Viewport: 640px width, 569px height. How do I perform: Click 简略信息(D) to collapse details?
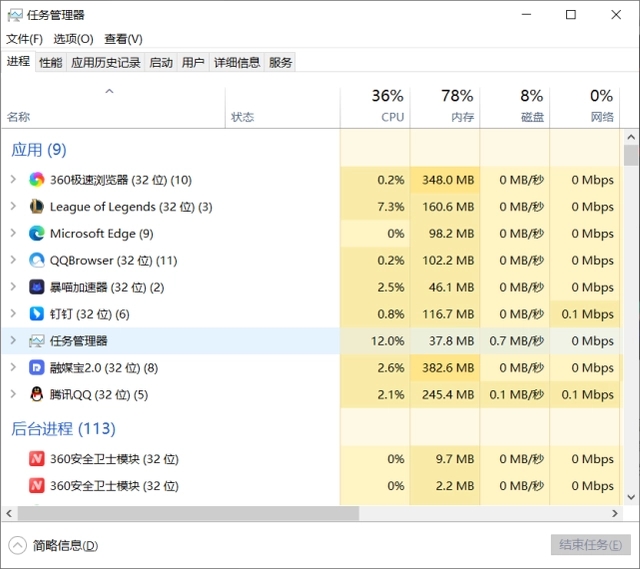(x=65, y=546)
